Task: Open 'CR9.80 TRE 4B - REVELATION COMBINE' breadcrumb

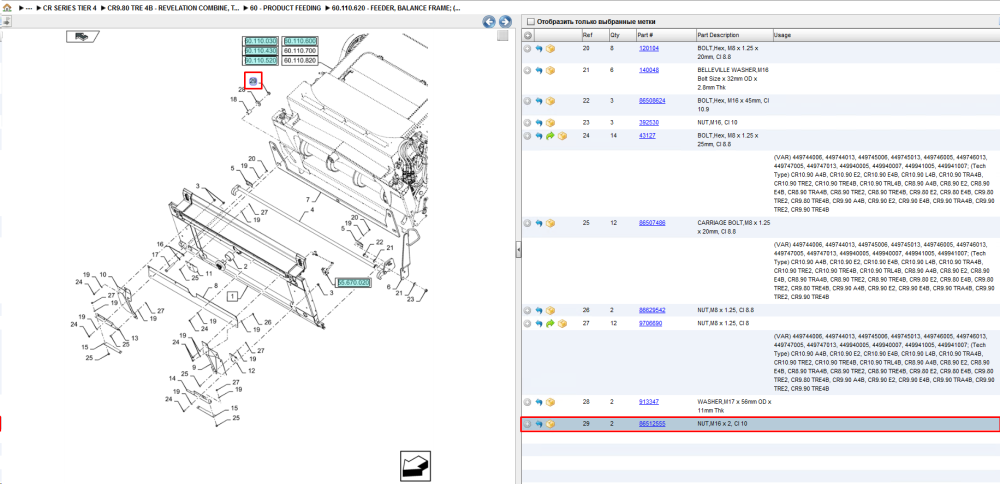Action: [x=173, y=8]
